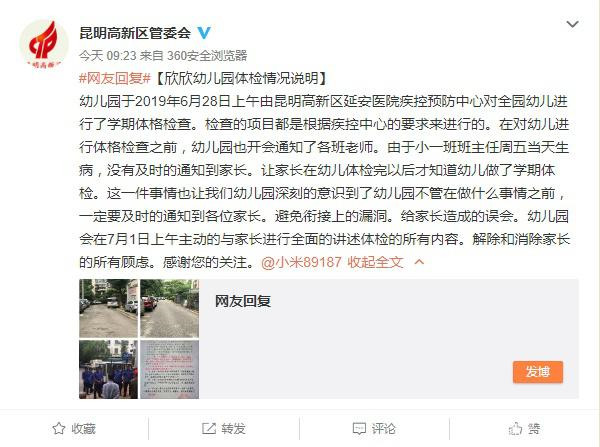The height and width of the screenshot is (447, 600).
Task: Click the blue verified badge icon
Action: point(204,33)
